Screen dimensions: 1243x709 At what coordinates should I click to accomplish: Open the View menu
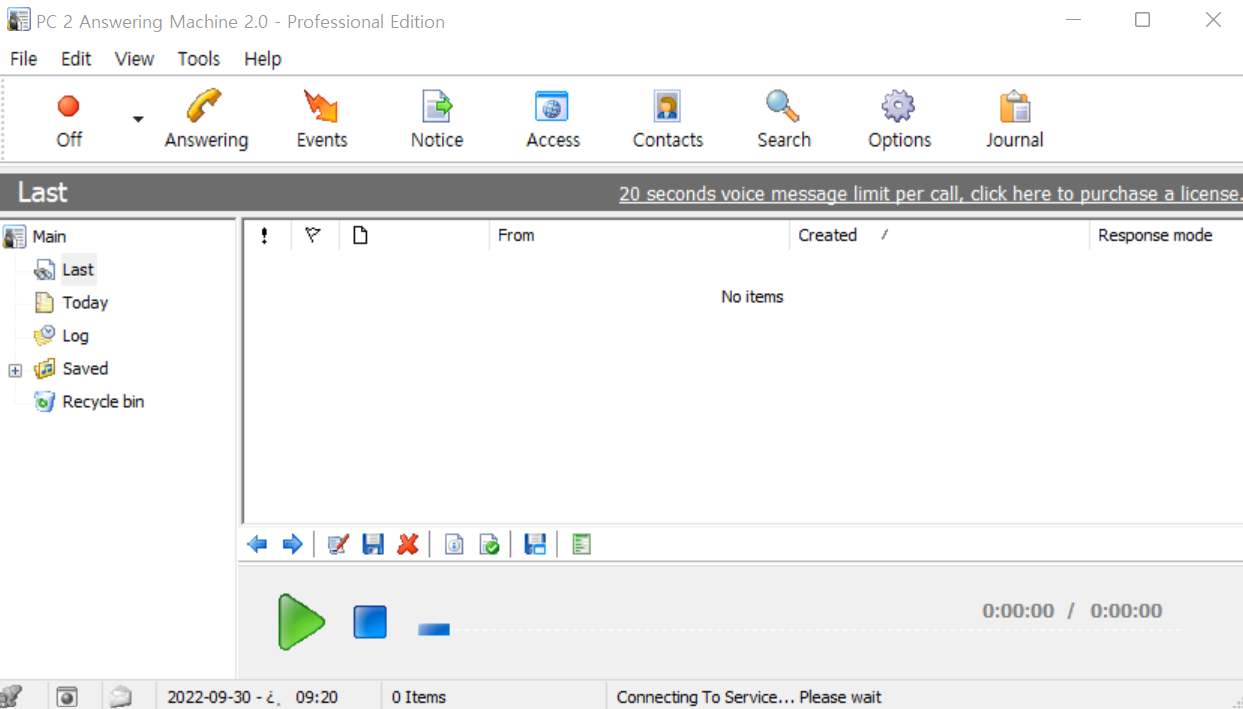click(134, 59)
